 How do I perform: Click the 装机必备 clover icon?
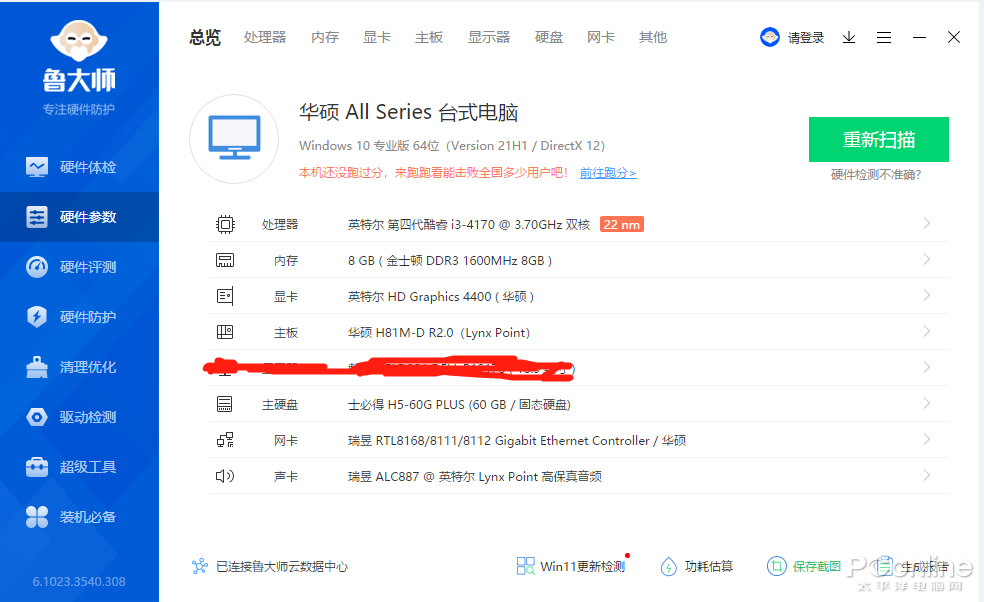coord(37,517)
